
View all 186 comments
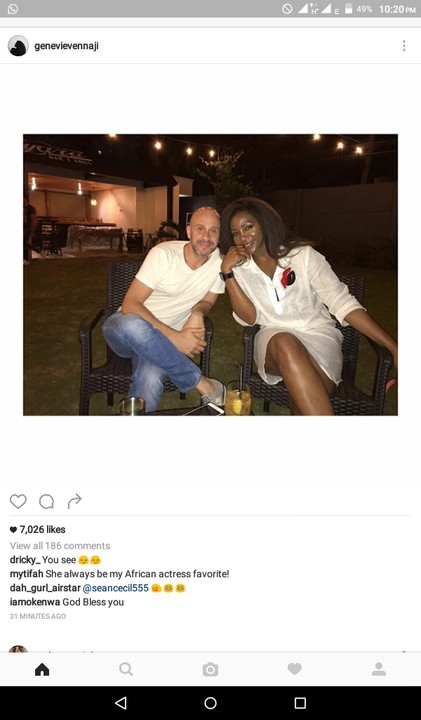coord(60,546)
